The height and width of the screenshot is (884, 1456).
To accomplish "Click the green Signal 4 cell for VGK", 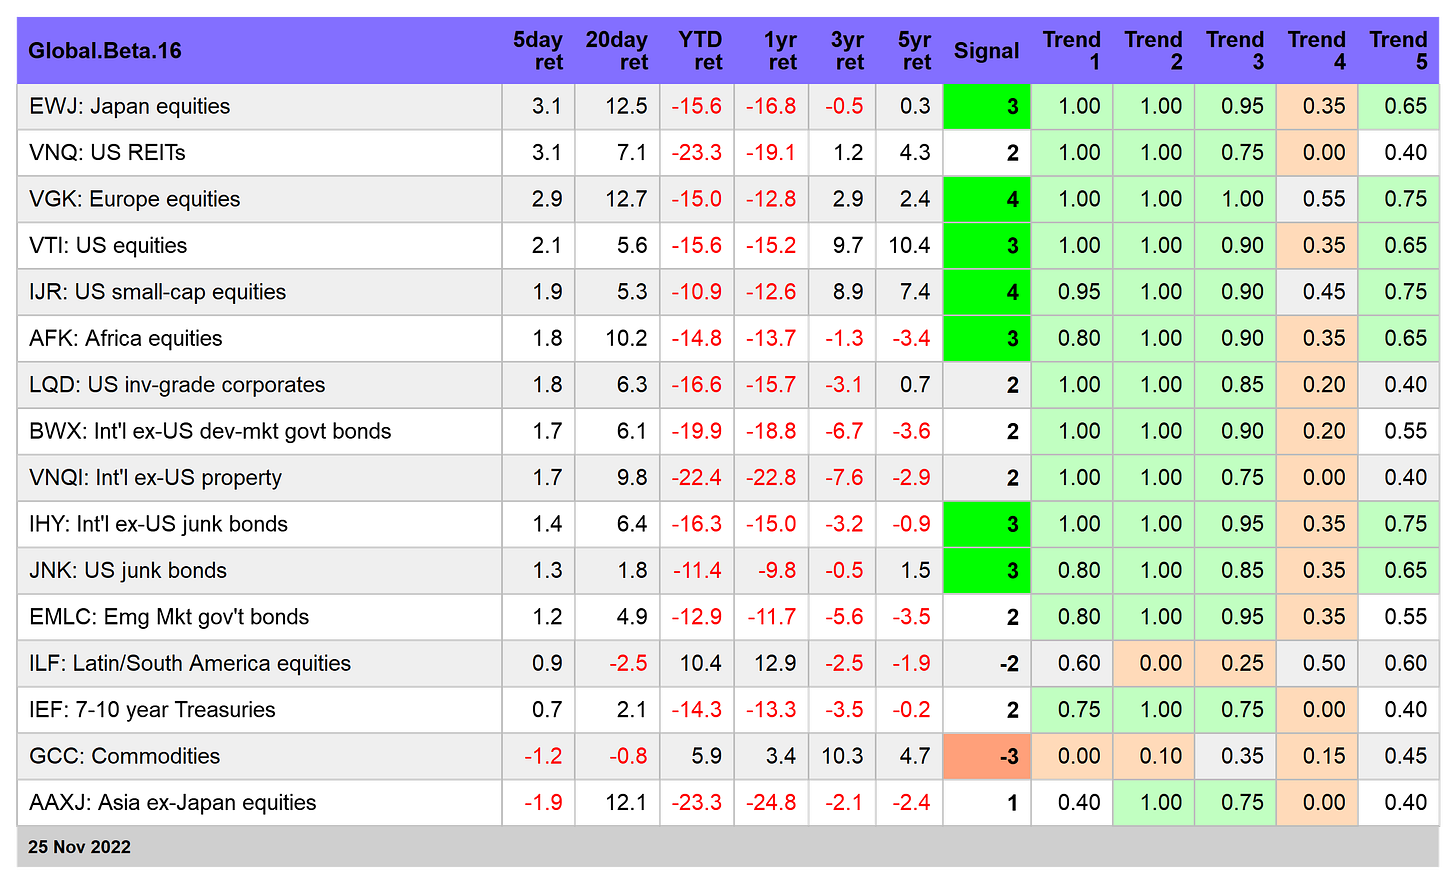I will pyautogui.click(x=987, y=199).
